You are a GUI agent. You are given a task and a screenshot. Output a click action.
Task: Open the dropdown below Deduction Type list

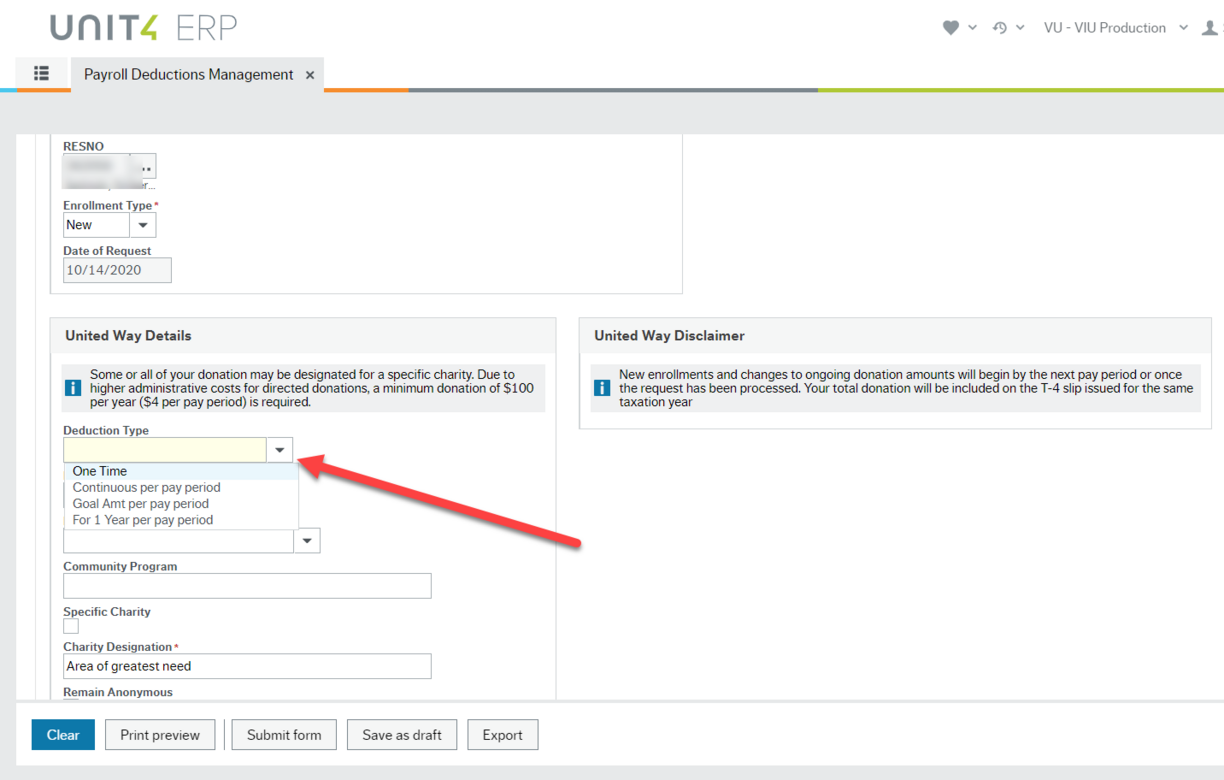(307, 541)
